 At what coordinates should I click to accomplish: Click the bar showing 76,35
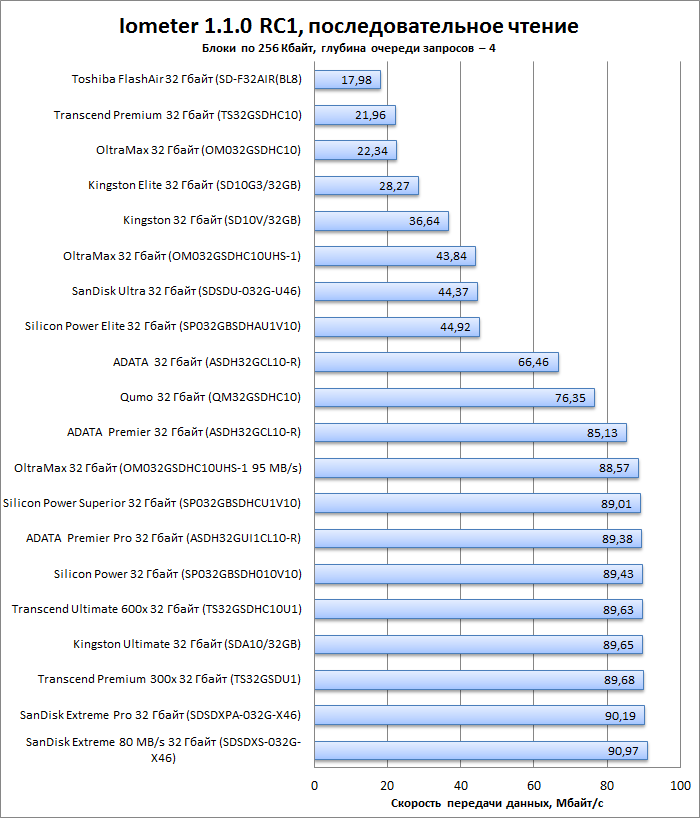[x=454, y=398]
